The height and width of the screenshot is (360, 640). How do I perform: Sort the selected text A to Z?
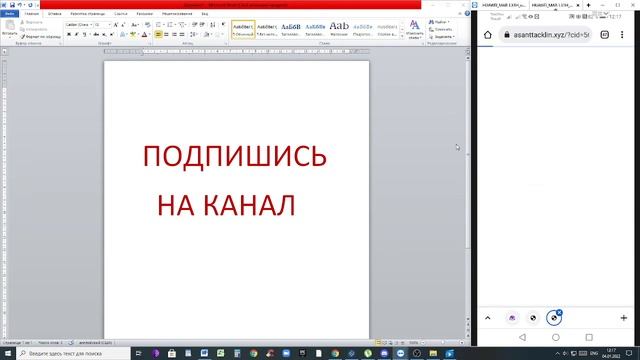point(213,25)
